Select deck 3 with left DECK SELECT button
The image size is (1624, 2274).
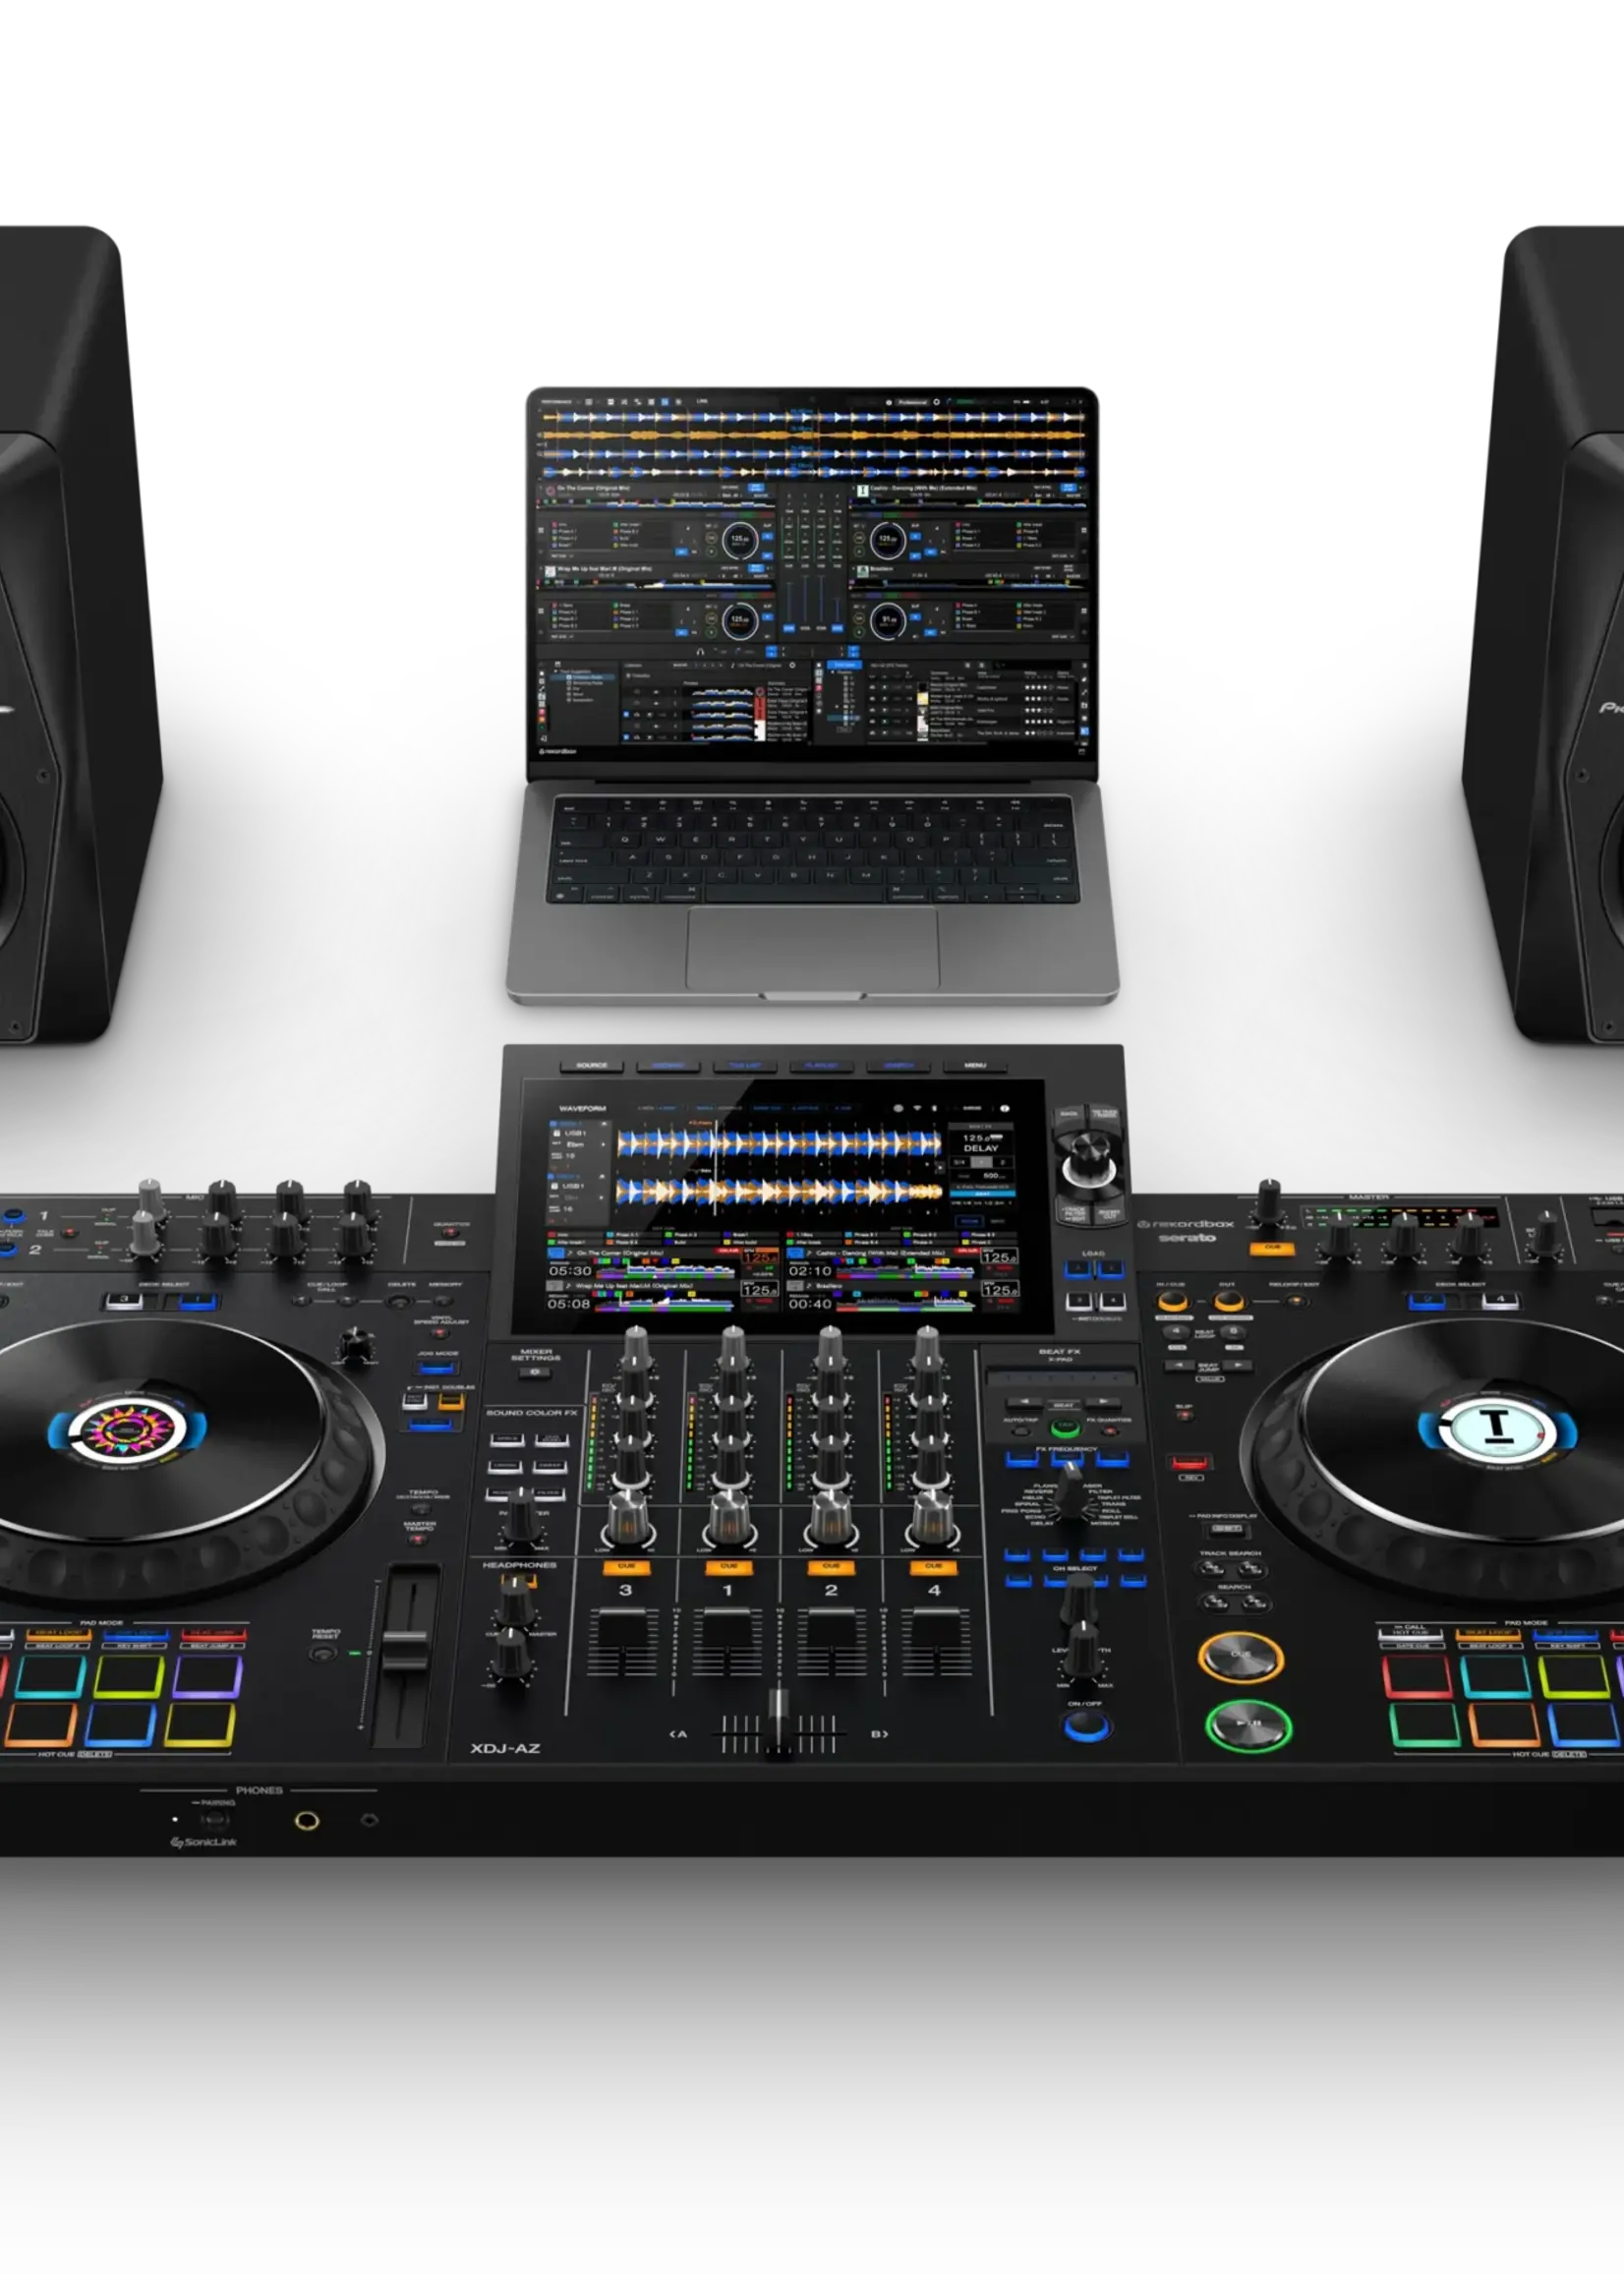pyautogui.click(x=125, y=1300)
